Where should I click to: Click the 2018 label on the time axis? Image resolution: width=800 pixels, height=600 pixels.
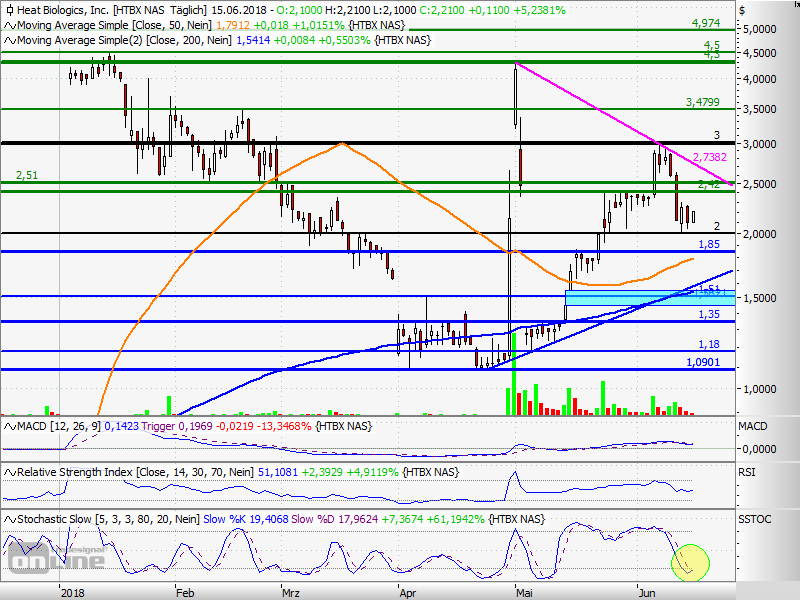73,591
